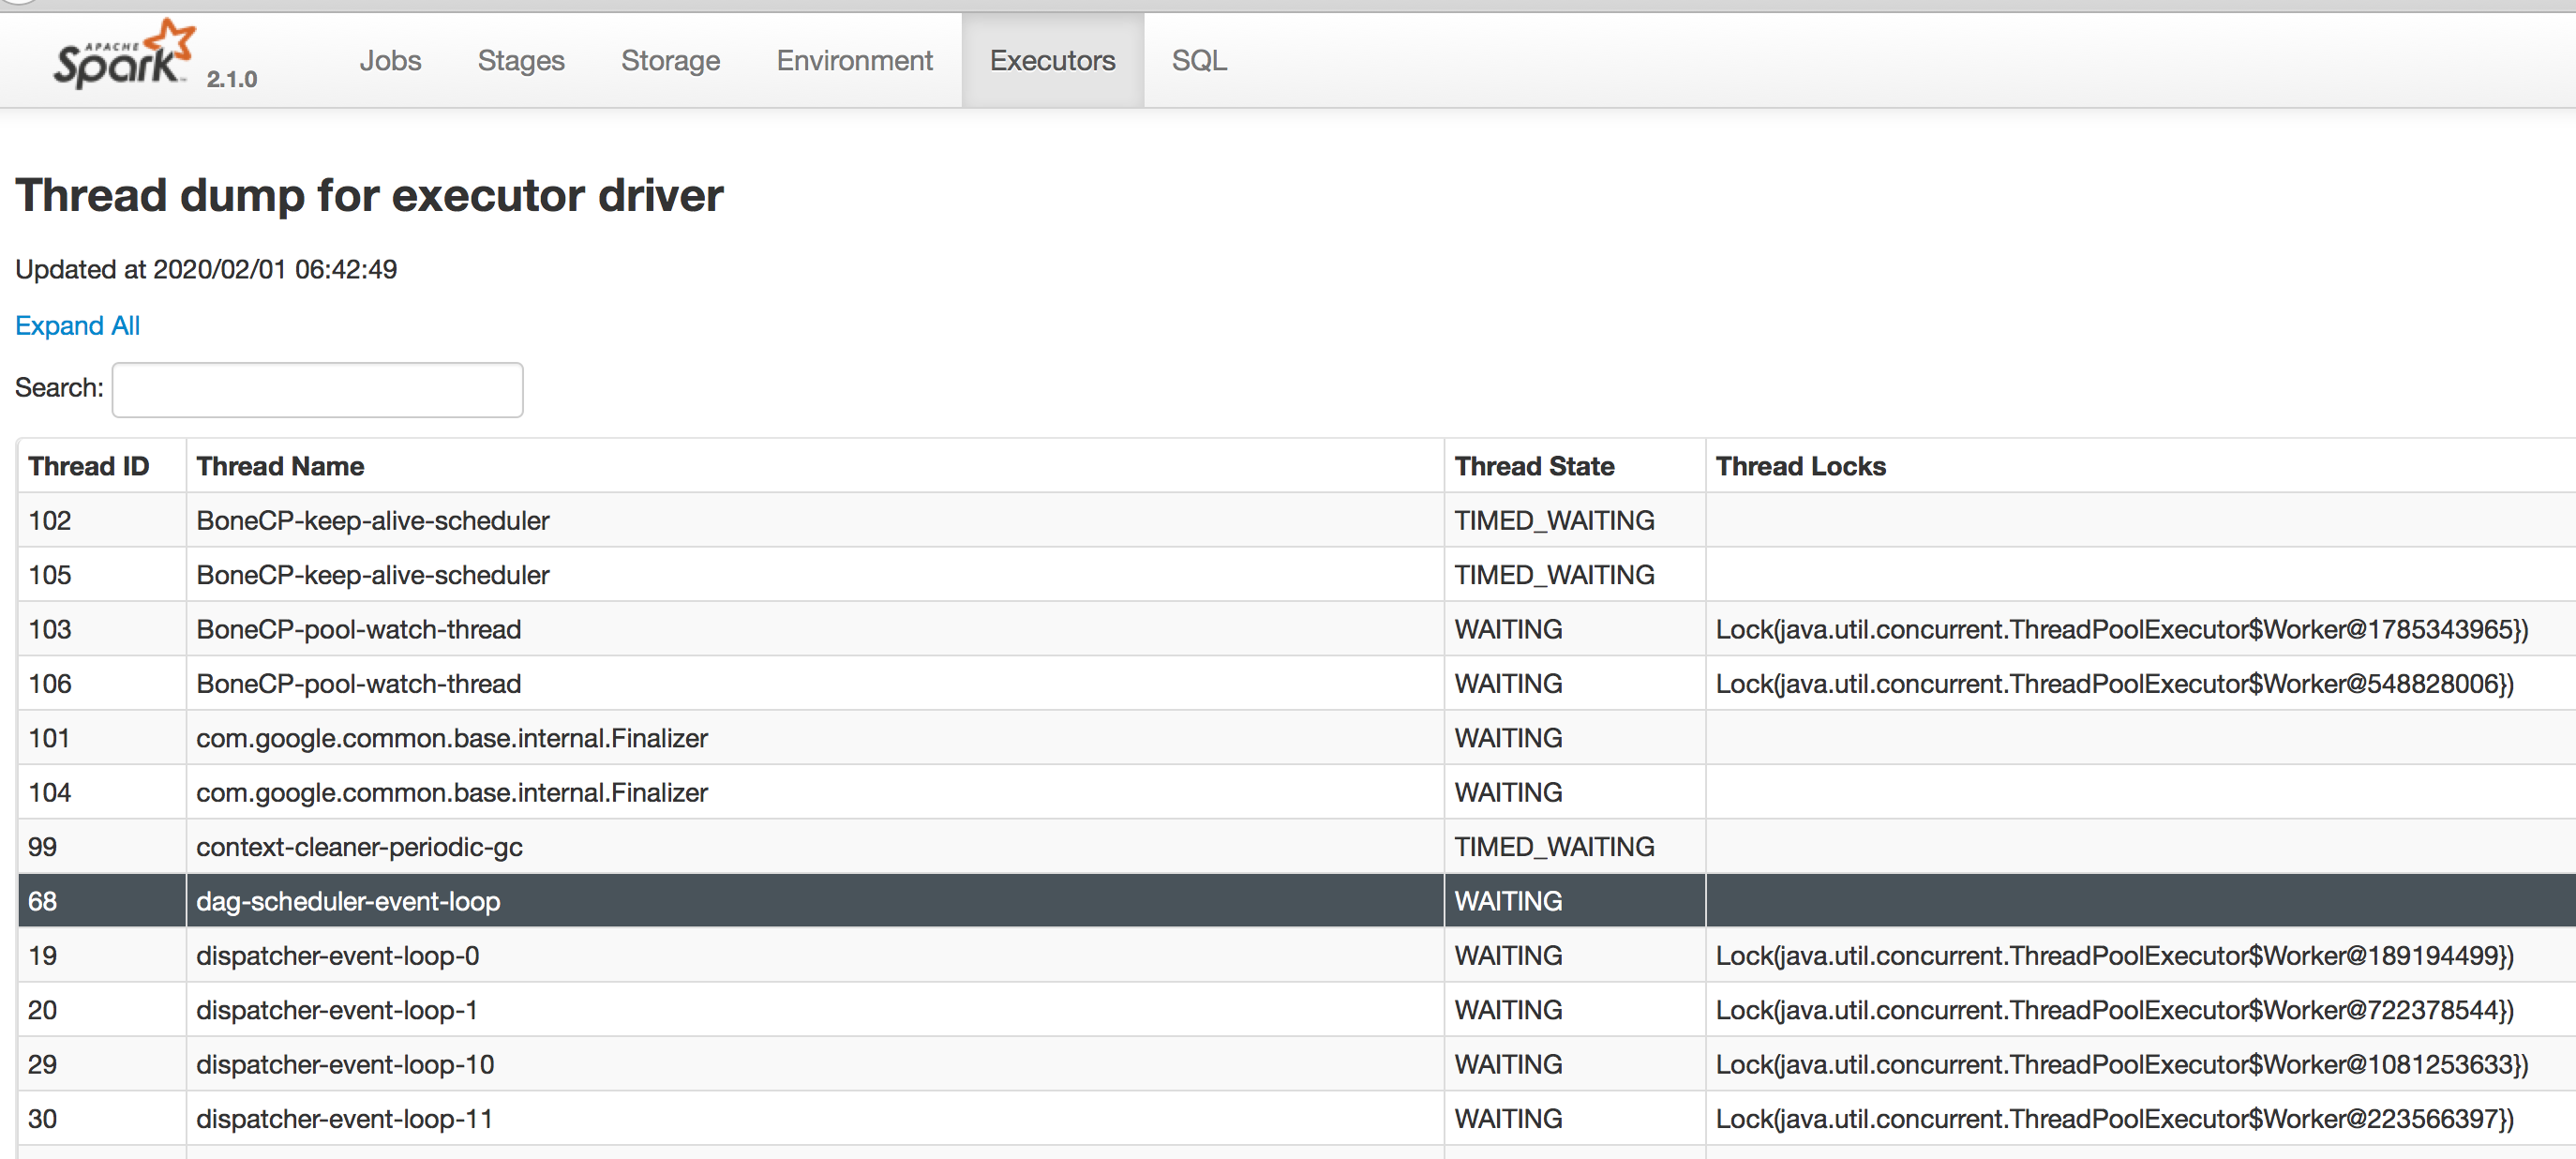Switch to the Stages tab

pos(521,61)
